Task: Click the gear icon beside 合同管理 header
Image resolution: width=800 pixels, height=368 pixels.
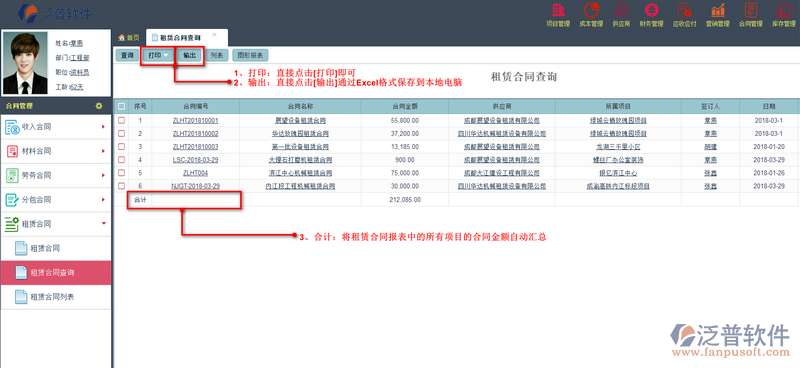Action: click(x=99, y=106)
